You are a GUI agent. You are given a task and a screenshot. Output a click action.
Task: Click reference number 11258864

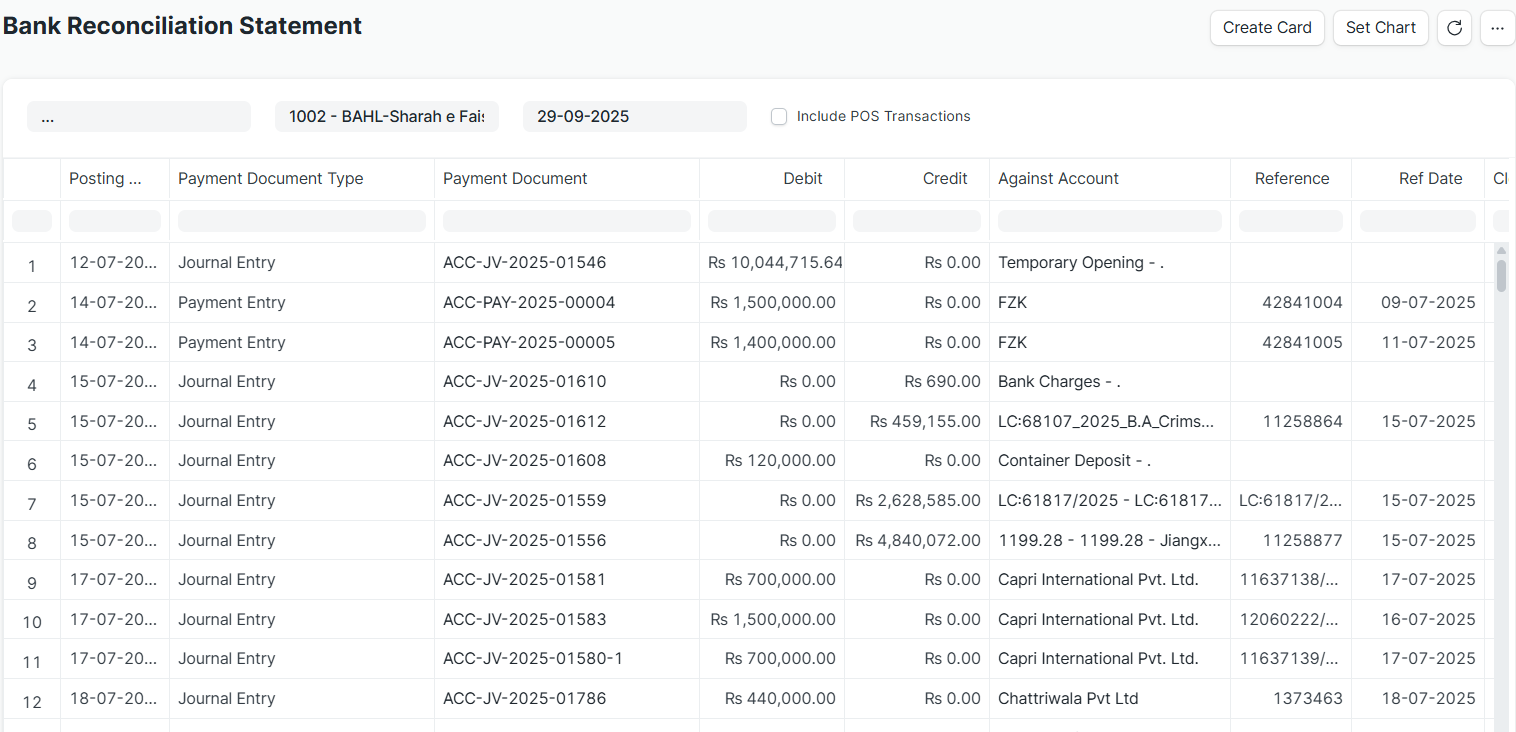click(1302, 422)
